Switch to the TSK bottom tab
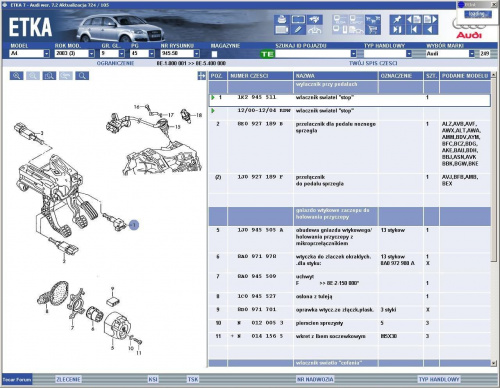This screenshot has width=500, height=388. pos(193,379)
